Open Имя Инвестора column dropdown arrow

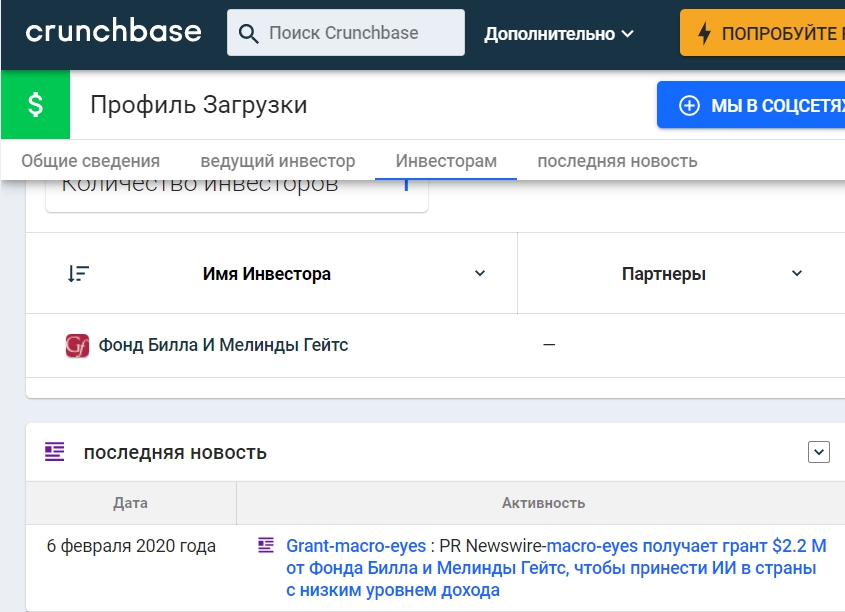coord(480,273)
